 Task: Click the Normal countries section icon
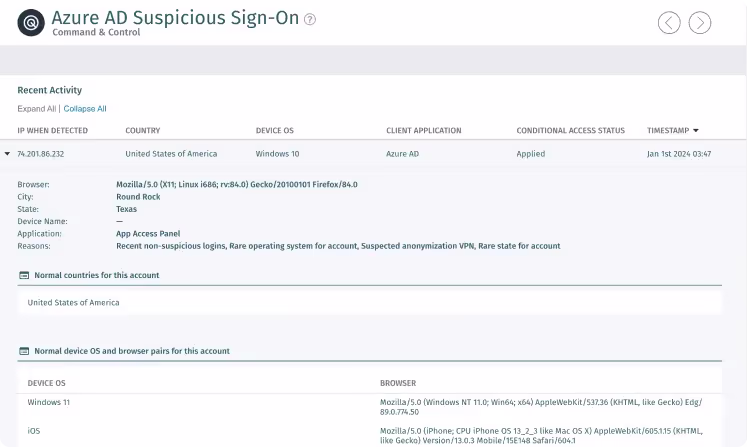coord(24,275)
